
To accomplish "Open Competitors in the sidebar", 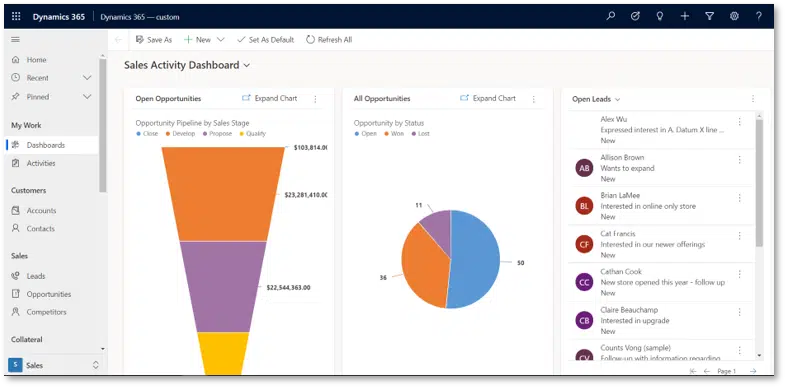I will coord(46,312).
